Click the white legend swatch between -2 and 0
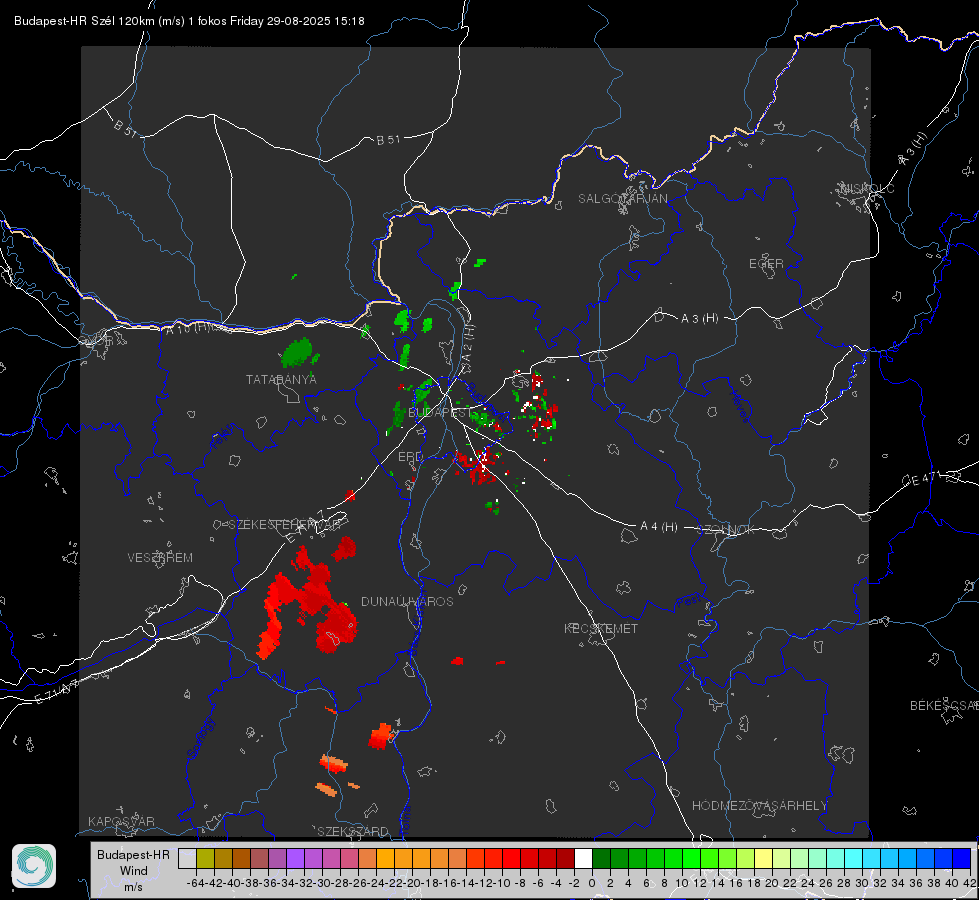The width and height of the screenshot is (979, 900). 583,858
